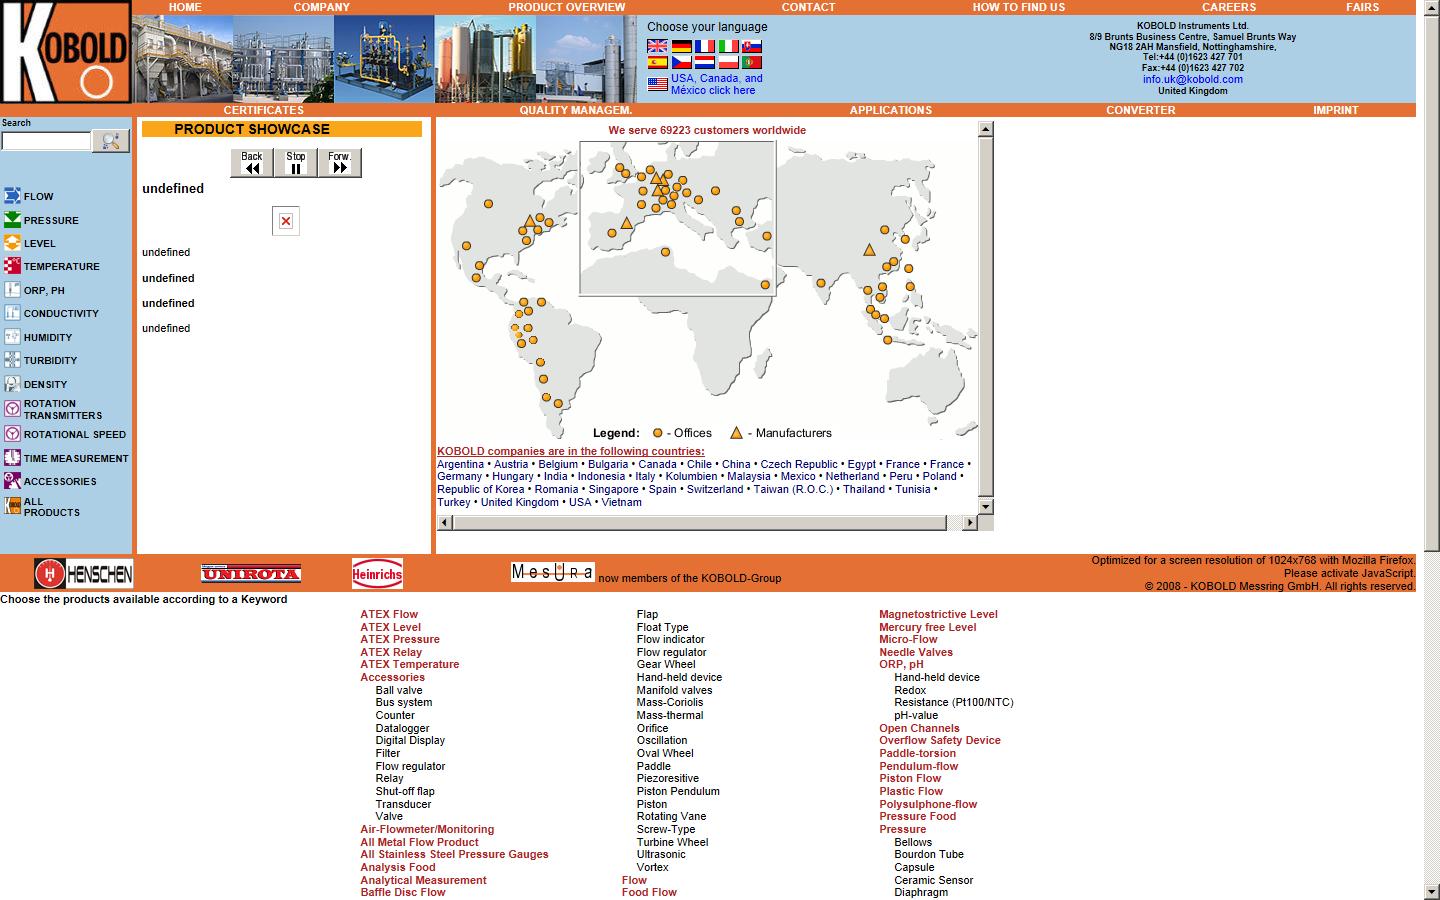Open the ALL PRODUCTS sidebar link
The image size is (1440, 900).
(x=51, y=507)
